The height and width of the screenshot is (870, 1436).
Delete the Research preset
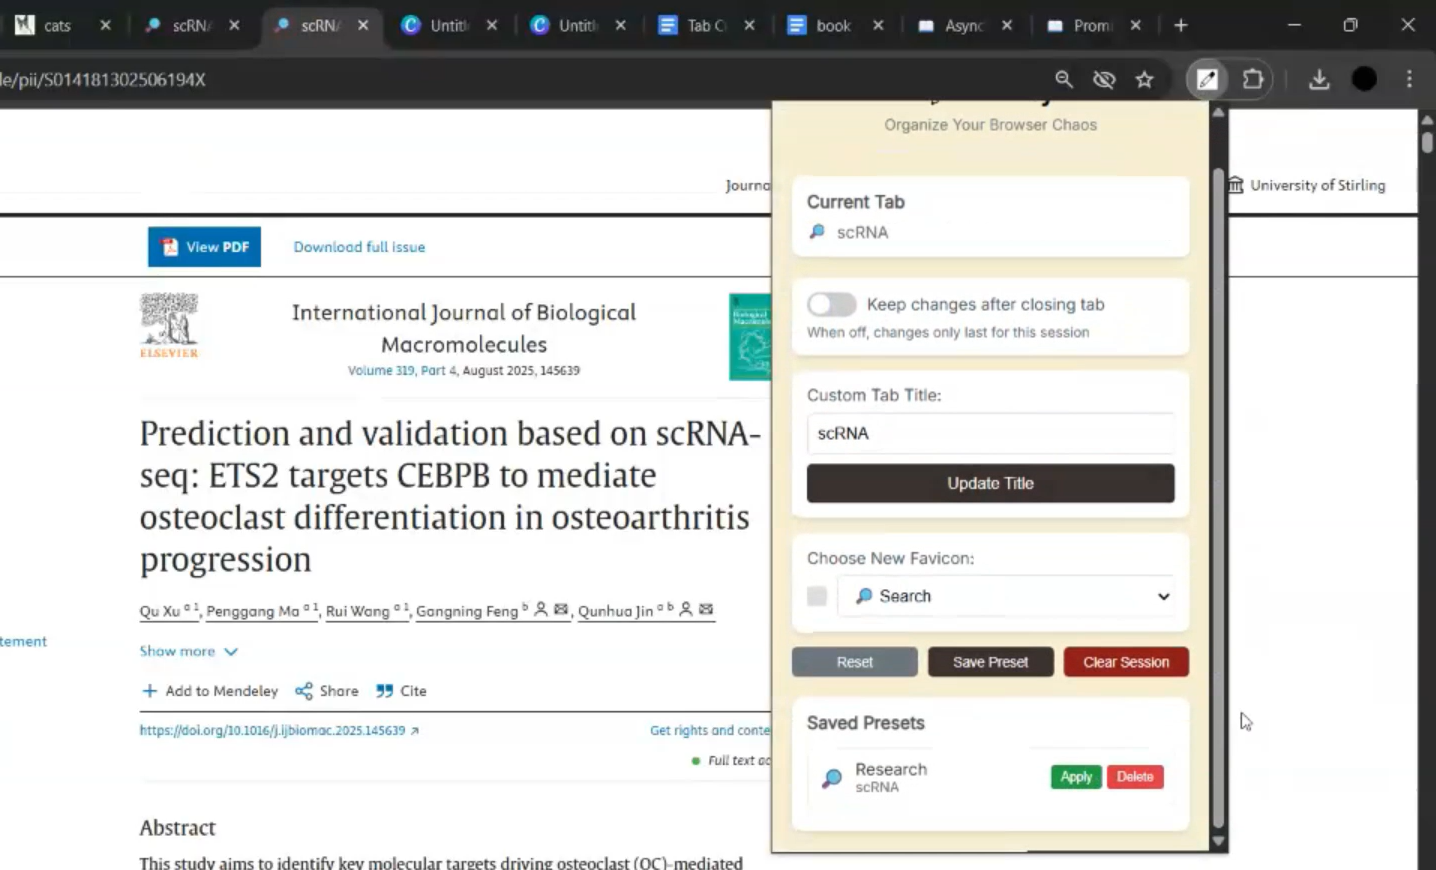click(1135, 777)
